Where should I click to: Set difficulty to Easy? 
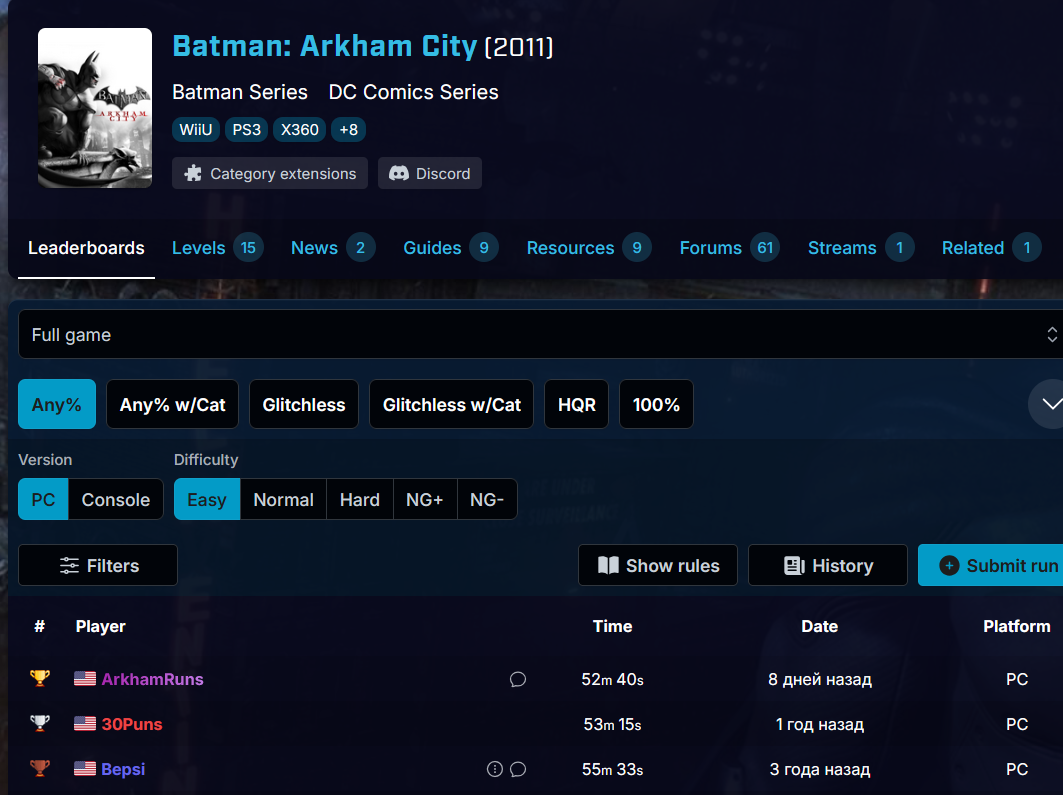coord(207,500)
